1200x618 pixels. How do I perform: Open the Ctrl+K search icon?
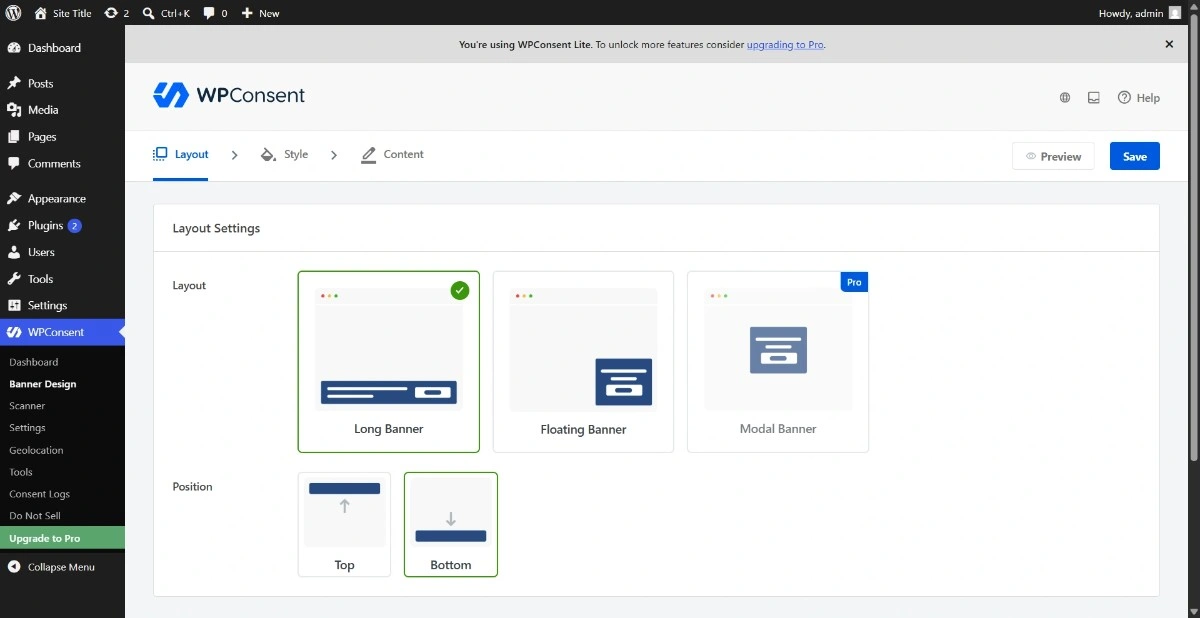click(x=148, y=13)
